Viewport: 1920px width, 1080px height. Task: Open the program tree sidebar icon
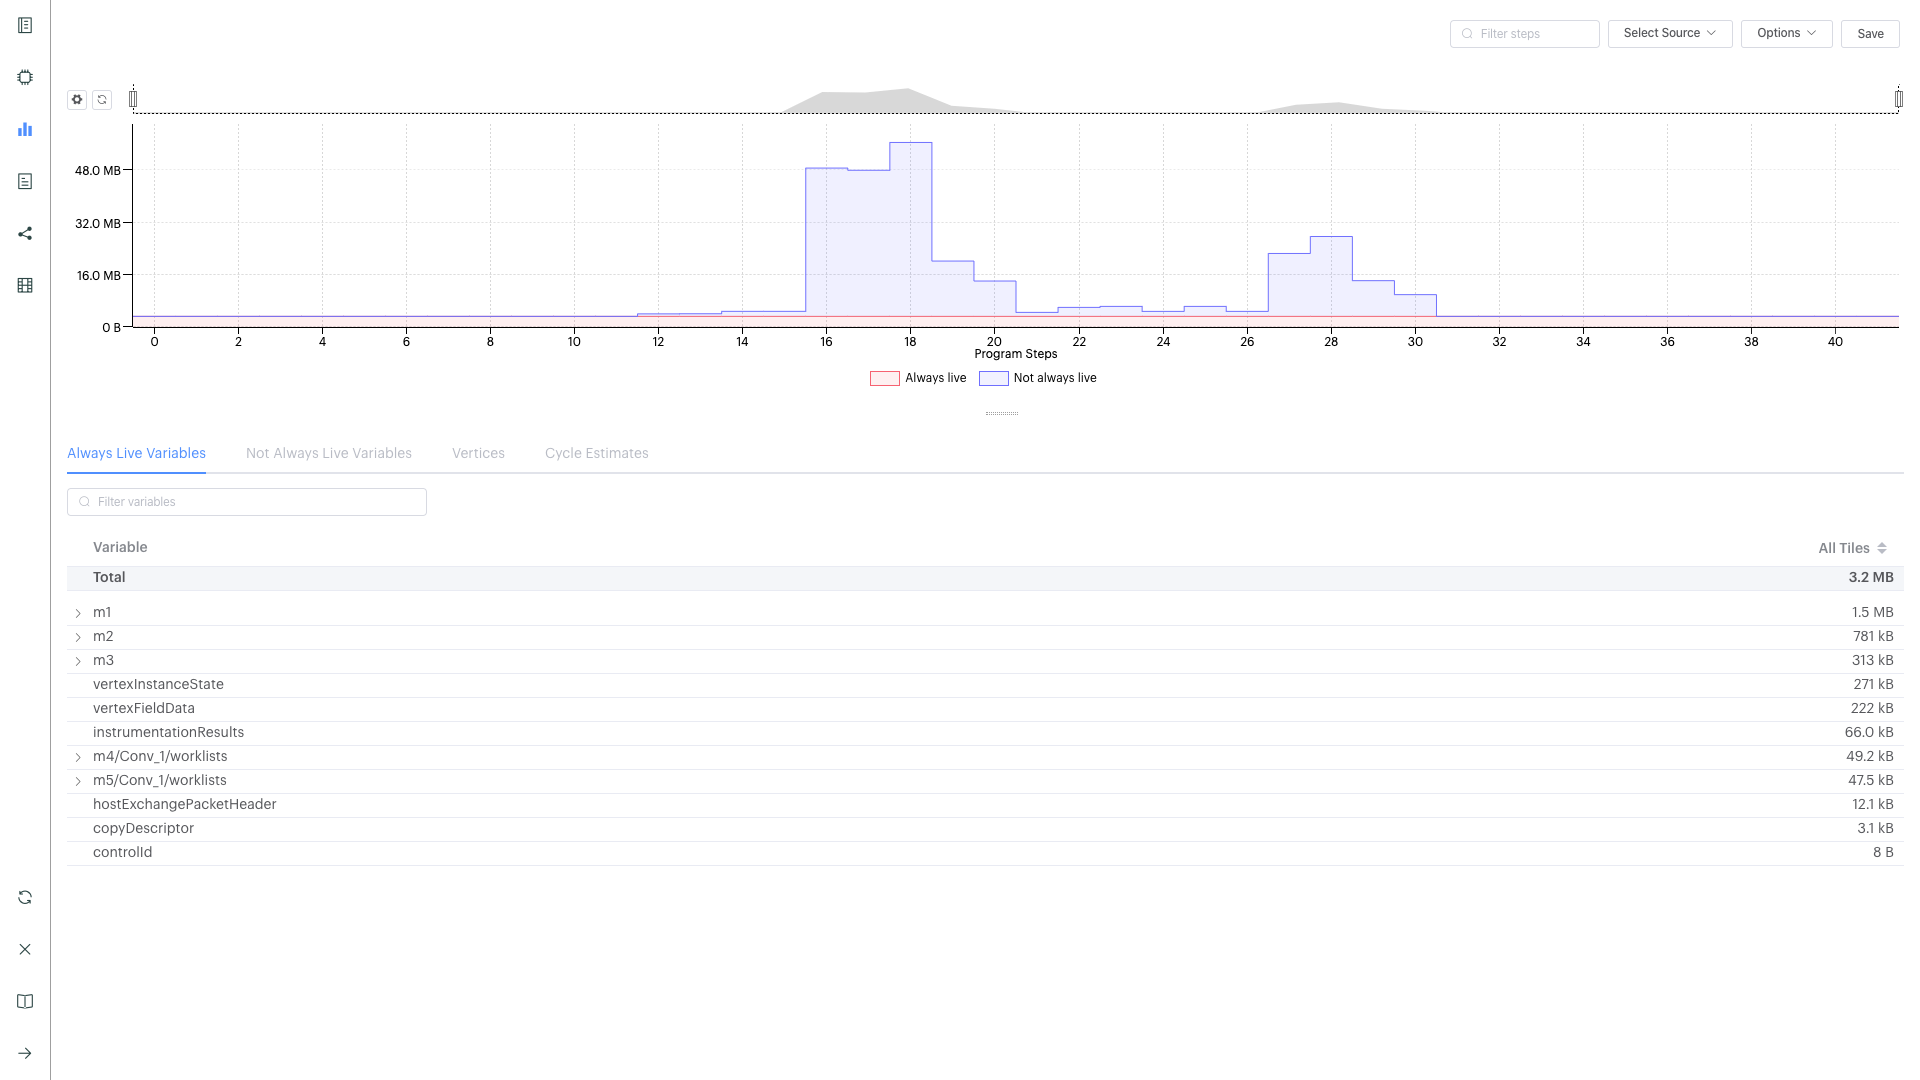tap(25, 181)
